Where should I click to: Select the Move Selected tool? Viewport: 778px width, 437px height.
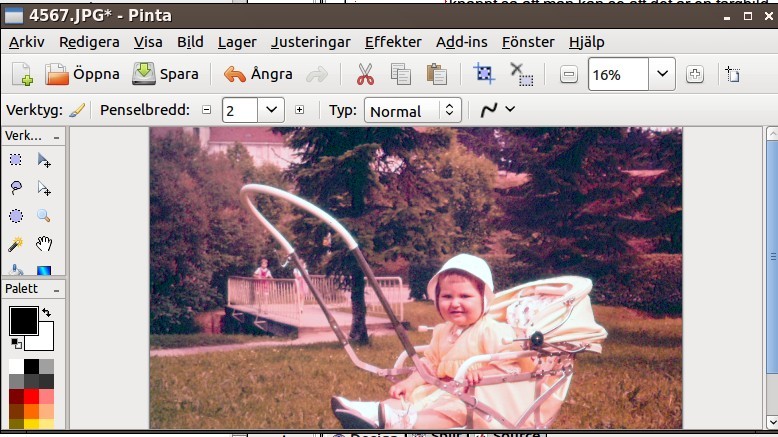(x=44, y=160)
